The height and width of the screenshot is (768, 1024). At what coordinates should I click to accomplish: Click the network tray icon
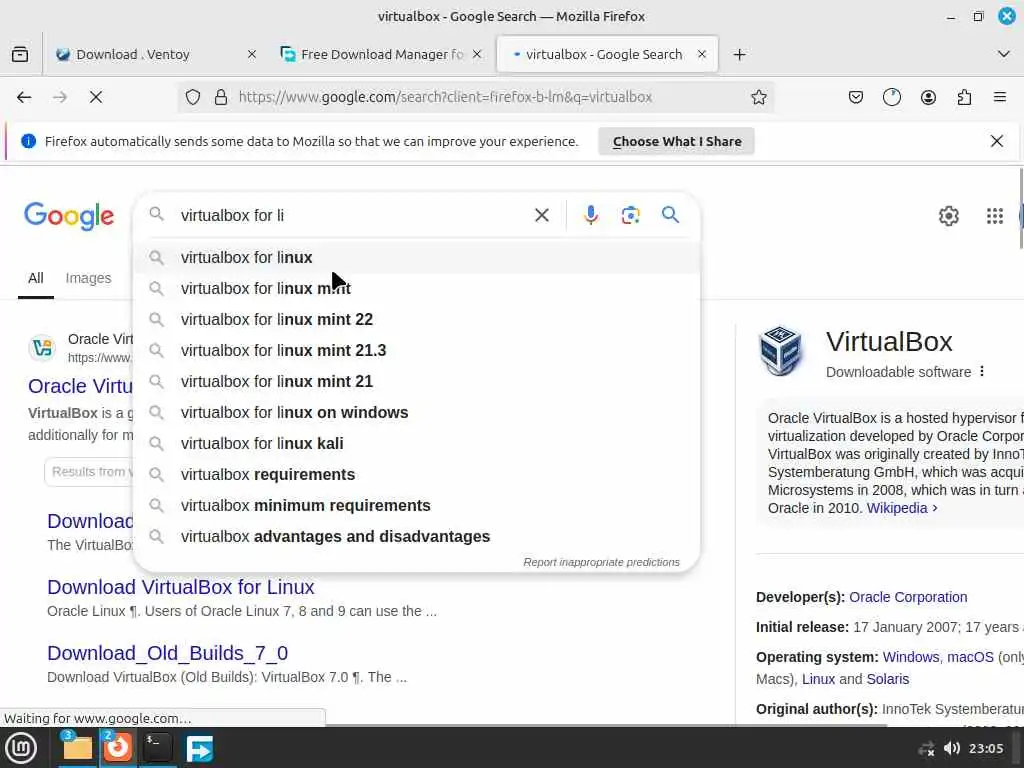[926, 748]
